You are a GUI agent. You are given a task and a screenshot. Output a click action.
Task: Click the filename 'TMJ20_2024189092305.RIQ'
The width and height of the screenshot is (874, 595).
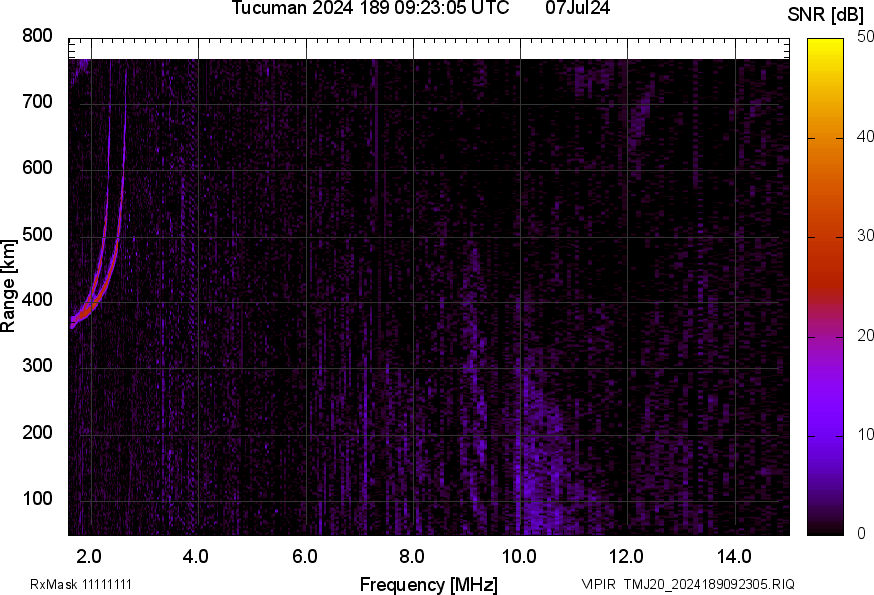tap(709, 584)
